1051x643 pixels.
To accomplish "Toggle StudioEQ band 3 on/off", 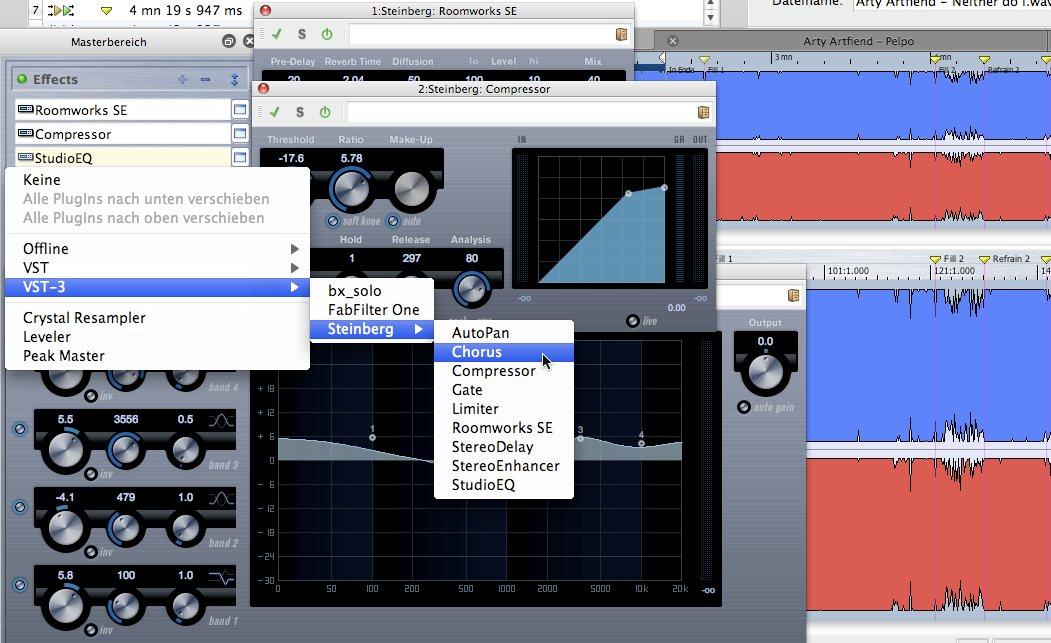I will 20,428.
